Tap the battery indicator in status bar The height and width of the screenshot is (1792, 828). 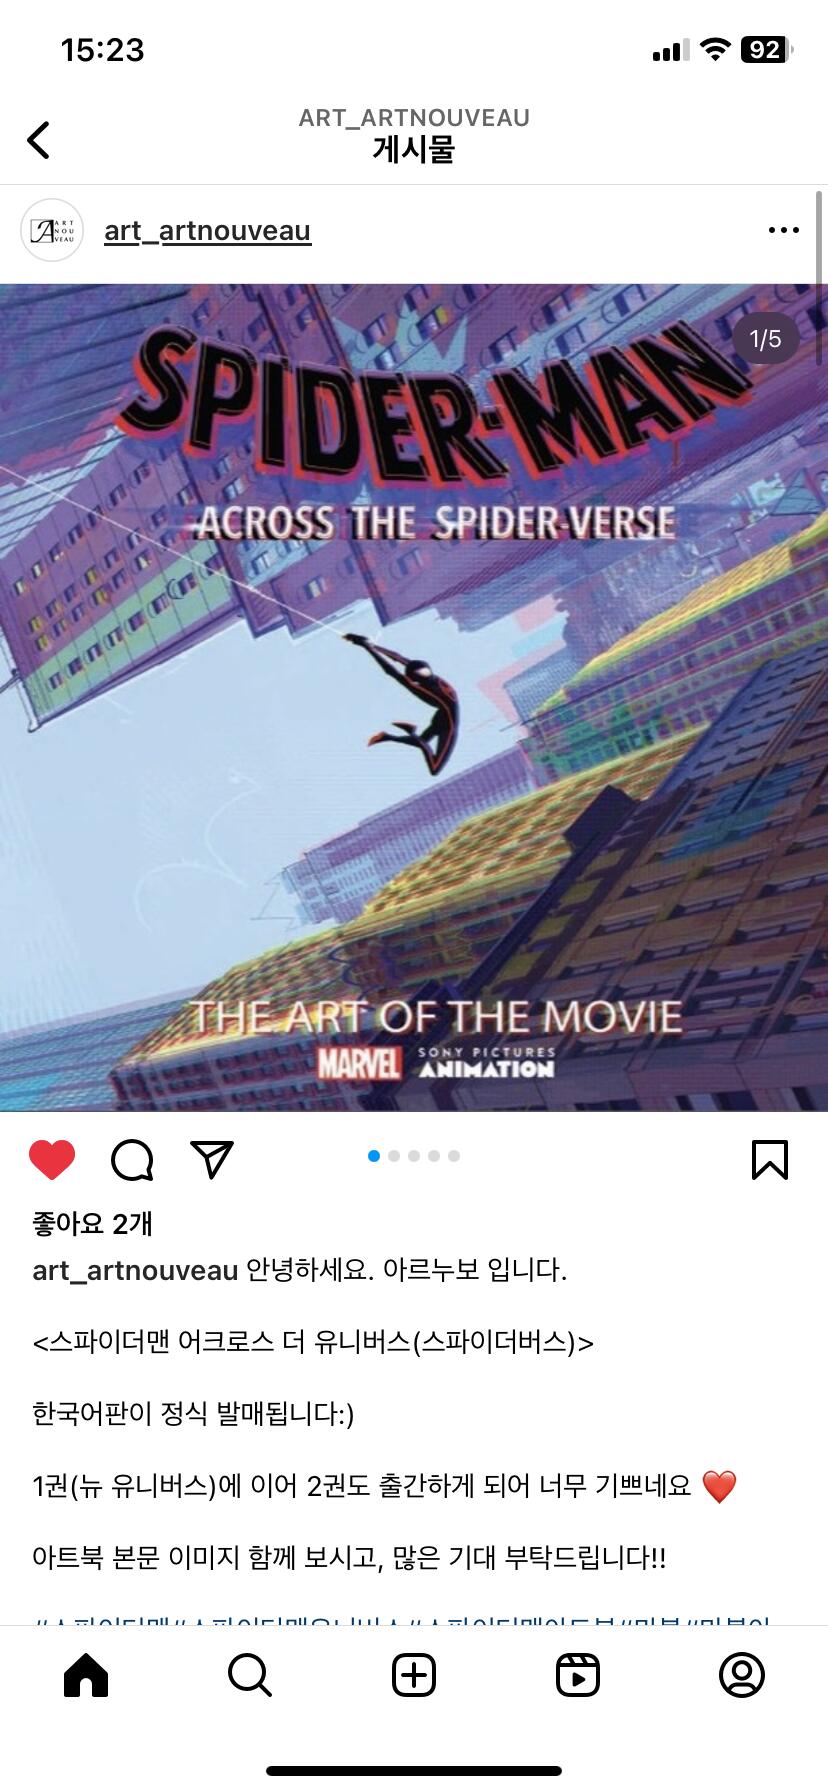point(766,50)
